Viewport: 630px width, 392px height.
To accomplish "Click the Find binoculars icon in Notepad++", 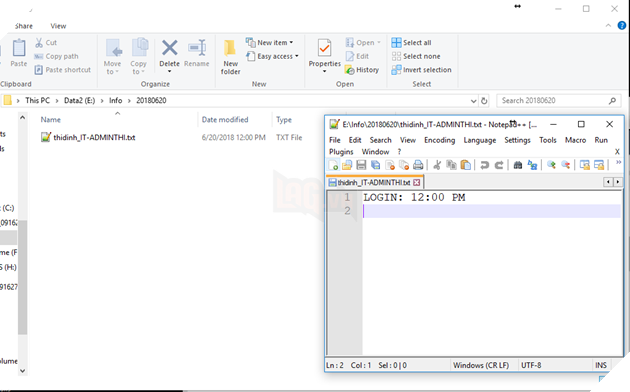I will 518,165.
